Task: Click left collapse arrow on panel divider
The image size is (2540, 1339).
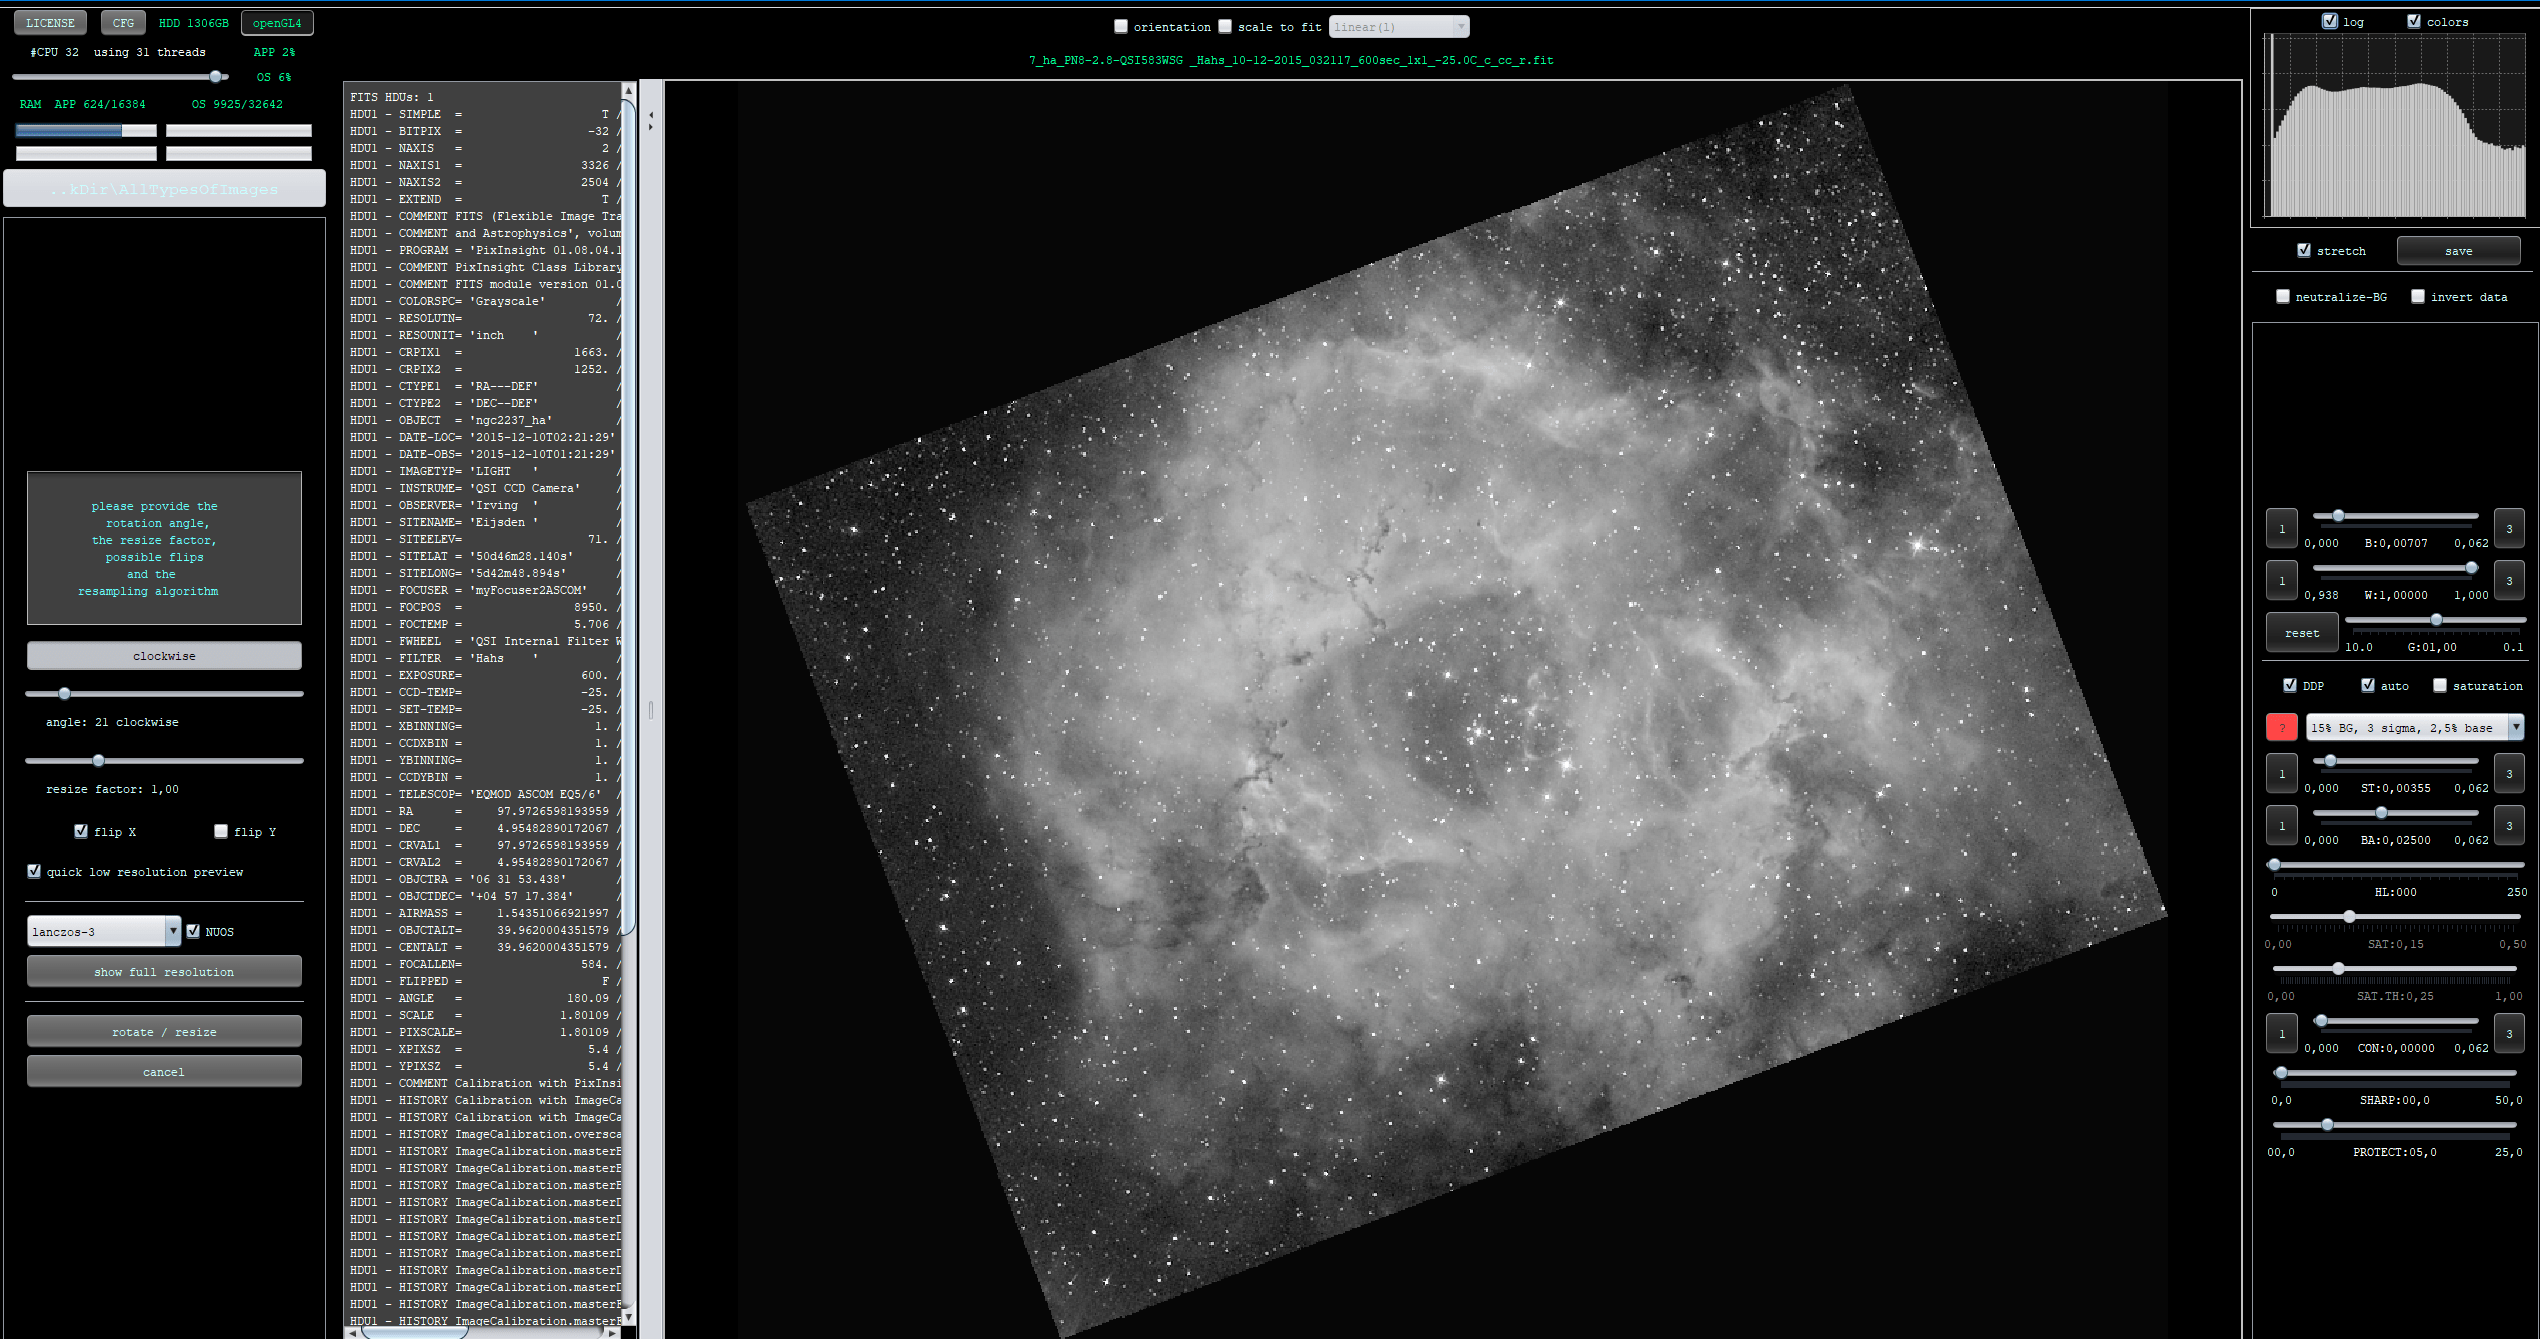Action: pos(651,115)
